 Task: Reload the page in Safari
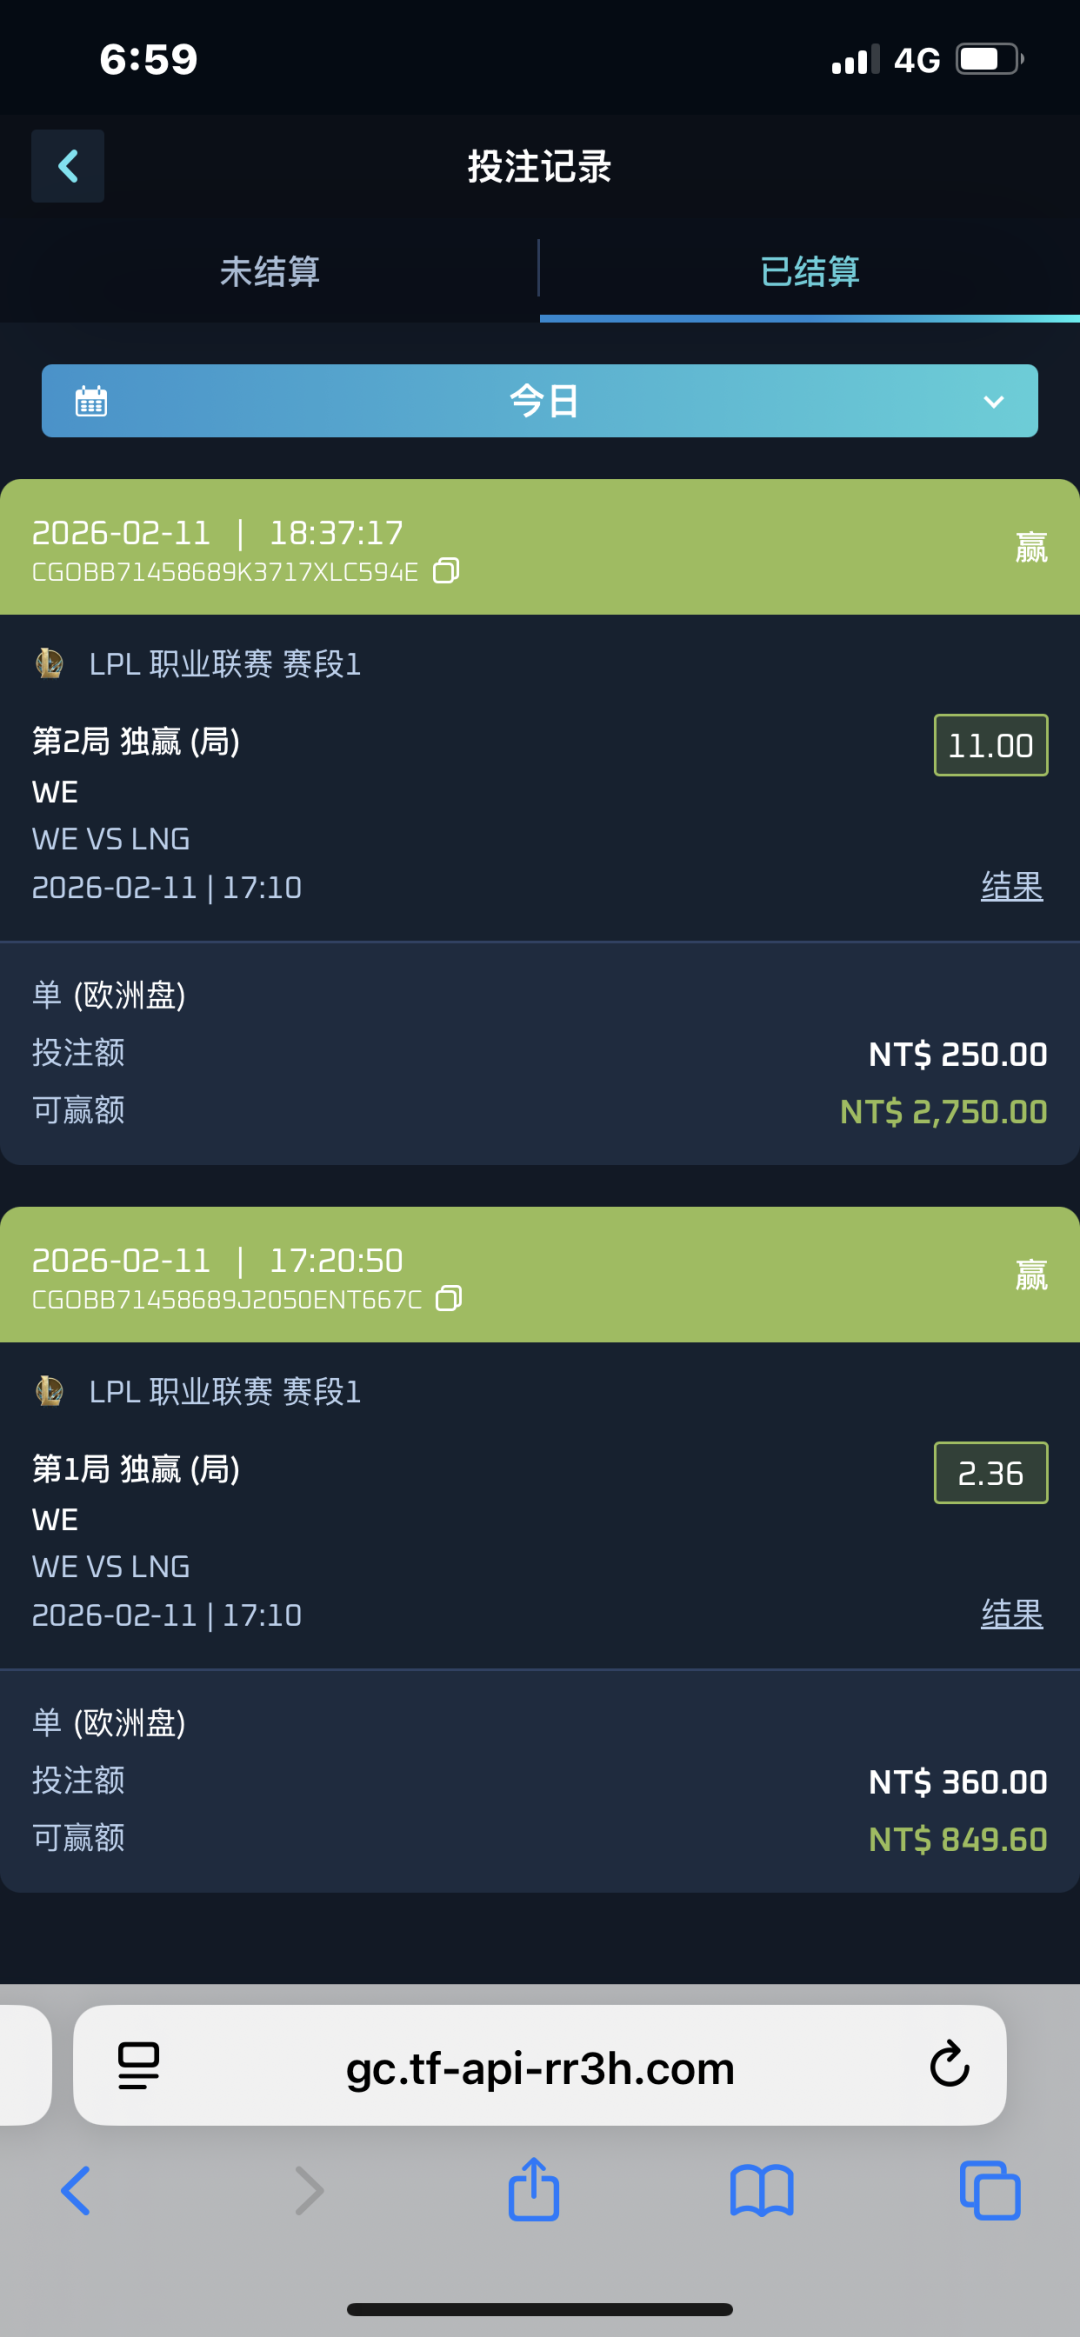coord(949,2064)
